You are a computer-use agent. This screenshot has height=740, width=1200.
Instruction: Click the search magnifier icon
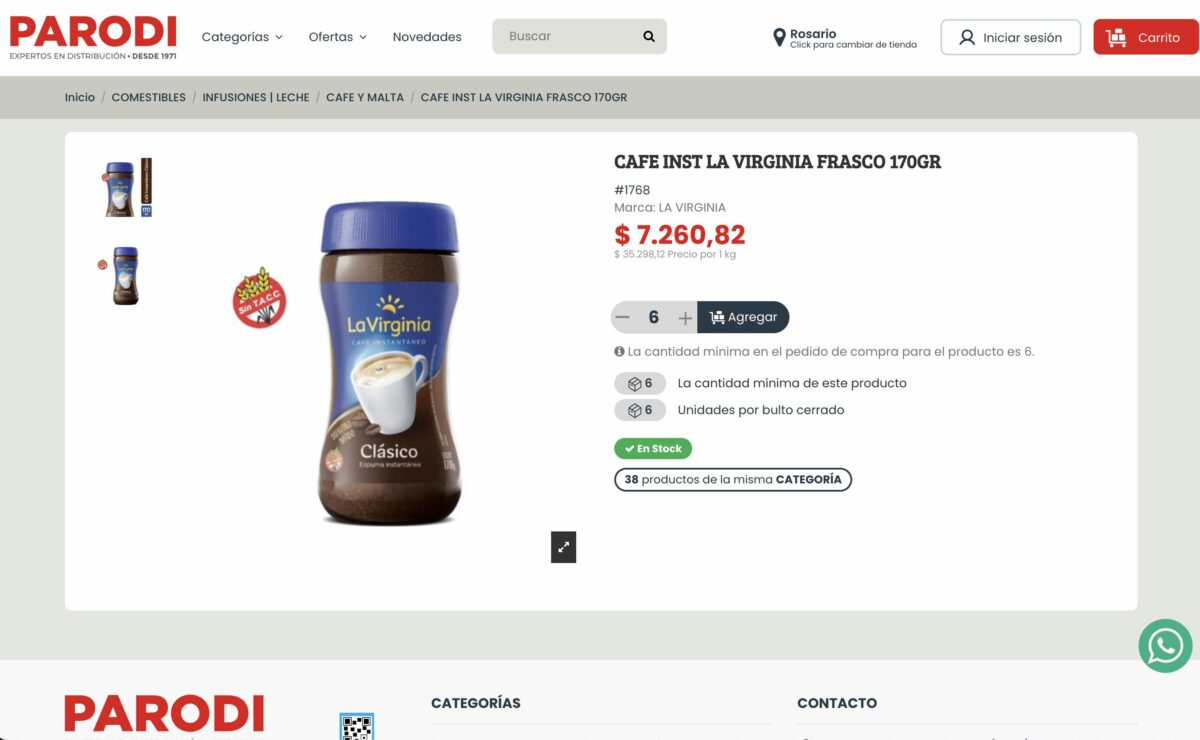click(x=649, y=36)
